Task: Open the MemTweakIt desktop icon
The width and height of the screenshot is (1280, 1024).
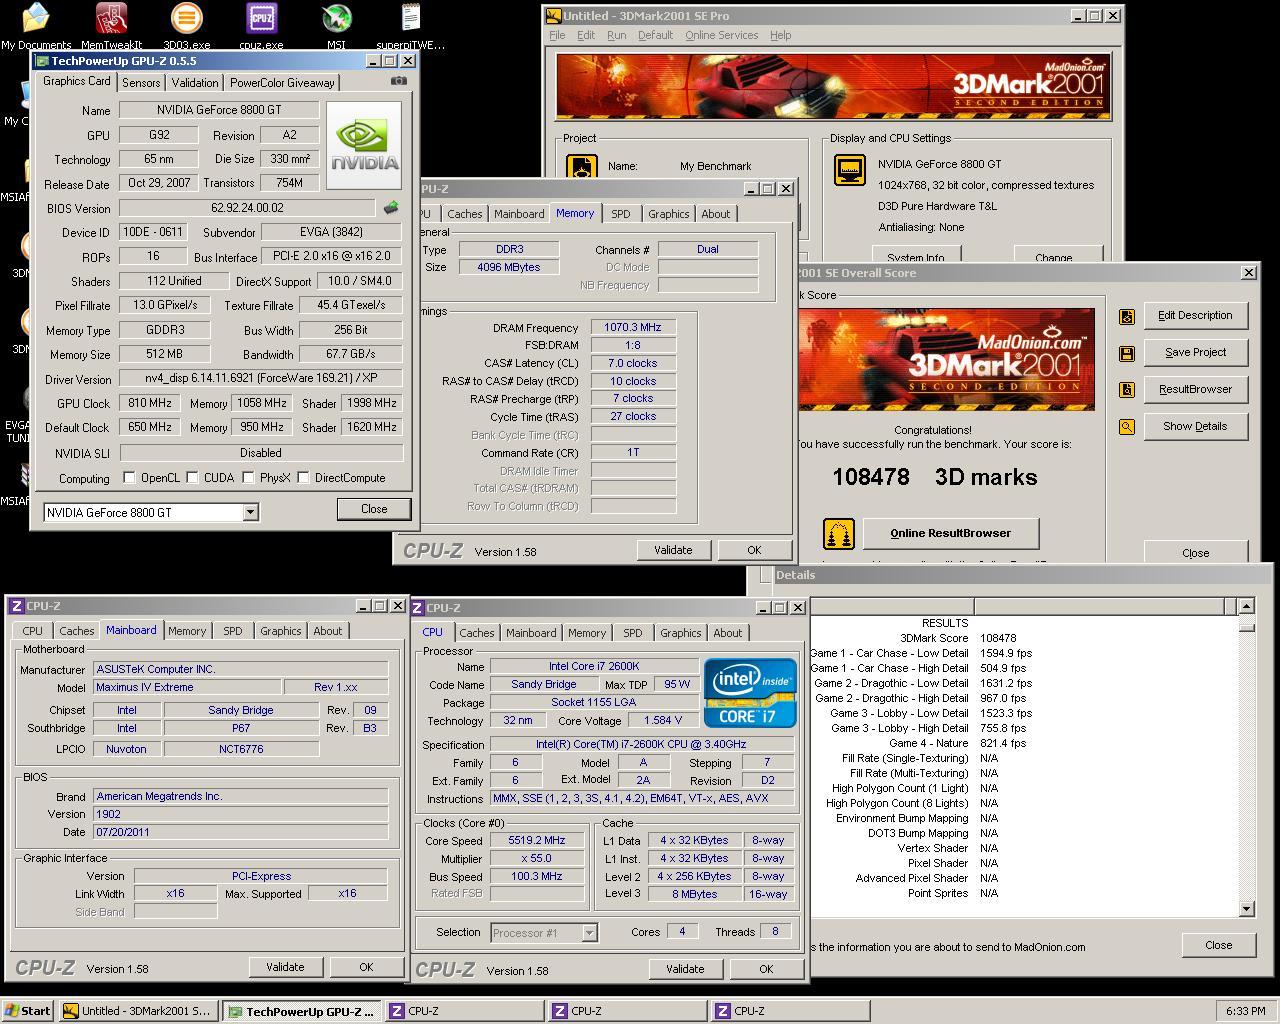Action: tap(111, 25)
